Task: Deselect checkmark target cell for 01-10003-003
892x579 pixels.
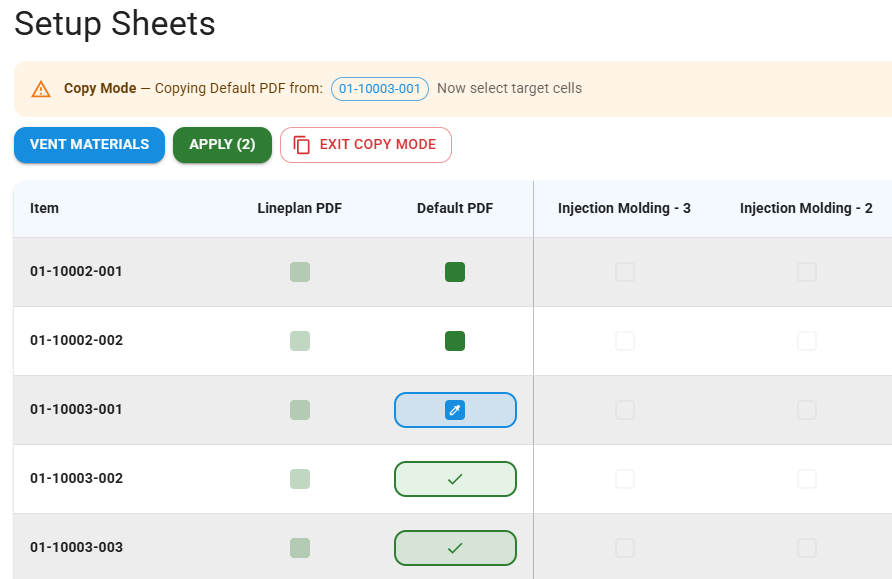Action: 455,548
